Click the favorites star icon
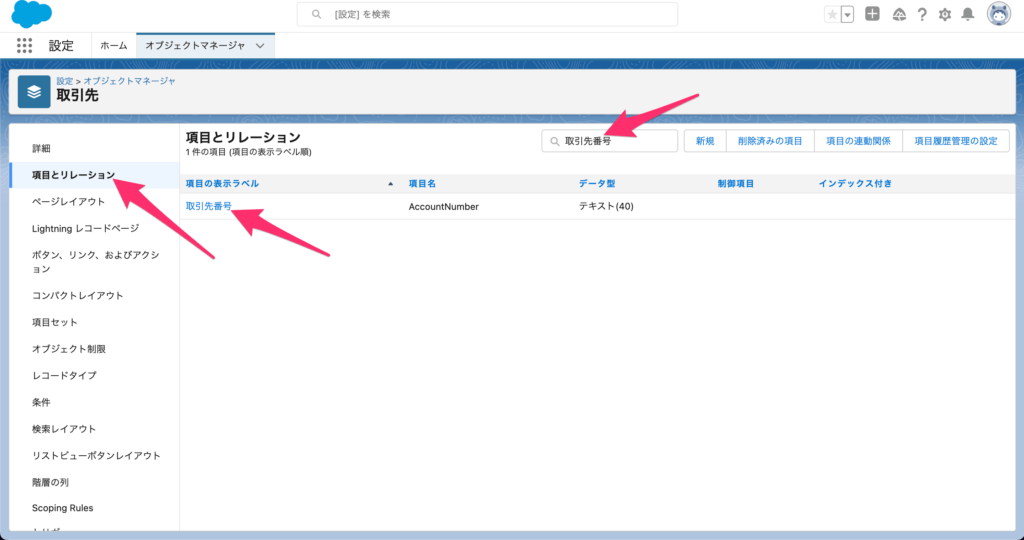Image resolution: width=1024 pixels, height=540 pixels. pyautogui.click(x=833, y=14)
